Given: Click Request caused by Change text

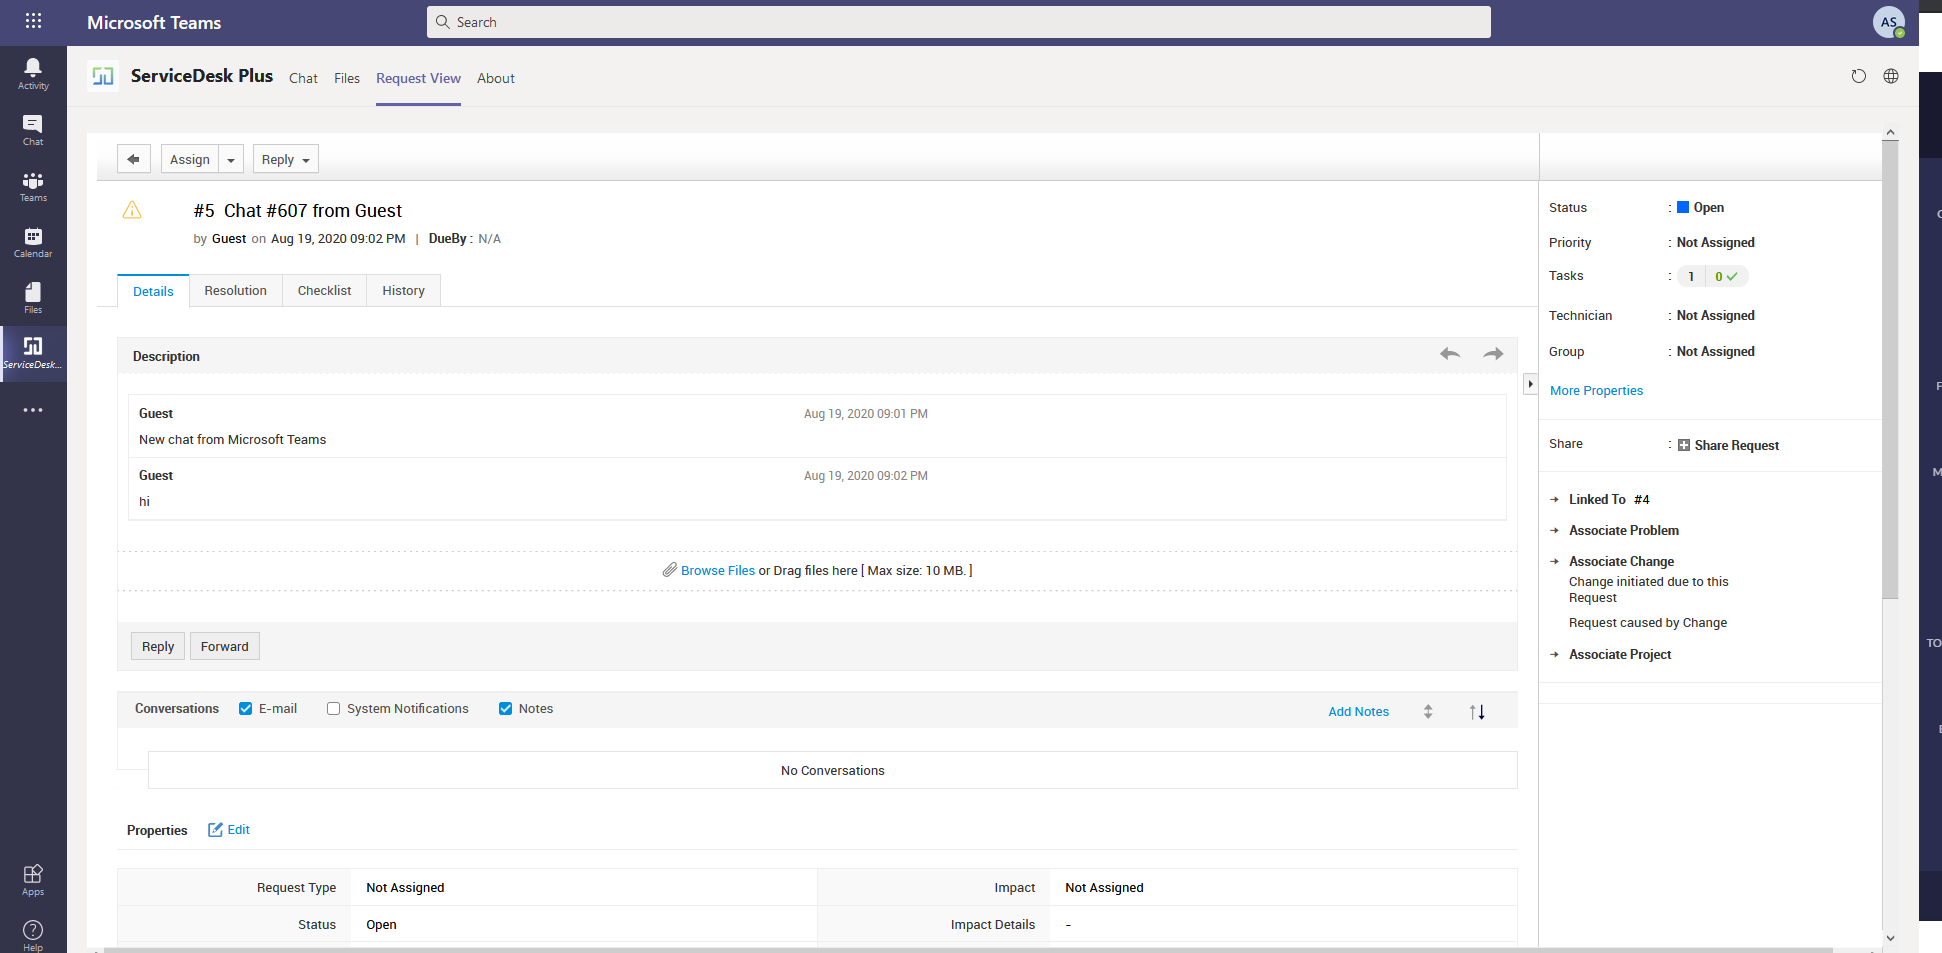Looking at the screenshot, I should [1647, 623].
